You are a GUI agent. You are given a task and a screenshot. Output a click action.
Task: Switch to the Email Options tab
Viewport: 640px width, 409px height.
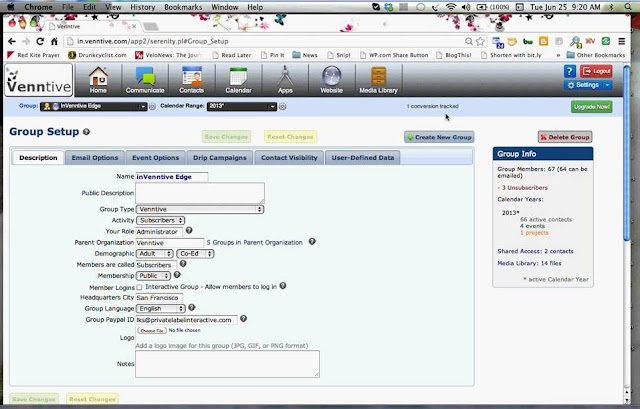pyautogui.click(x=95, y=158)
